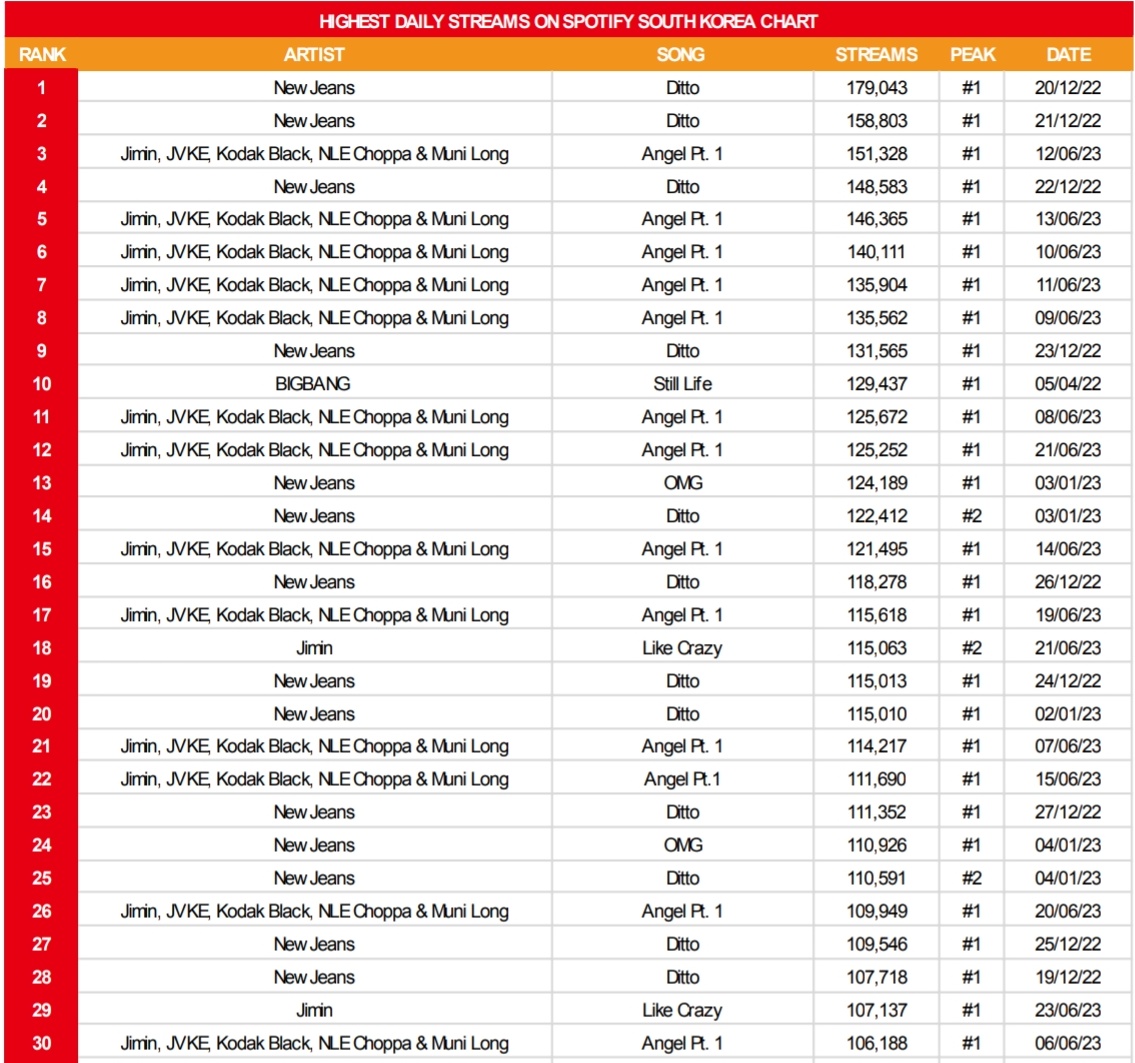Click the stream value 110,926

877,845
